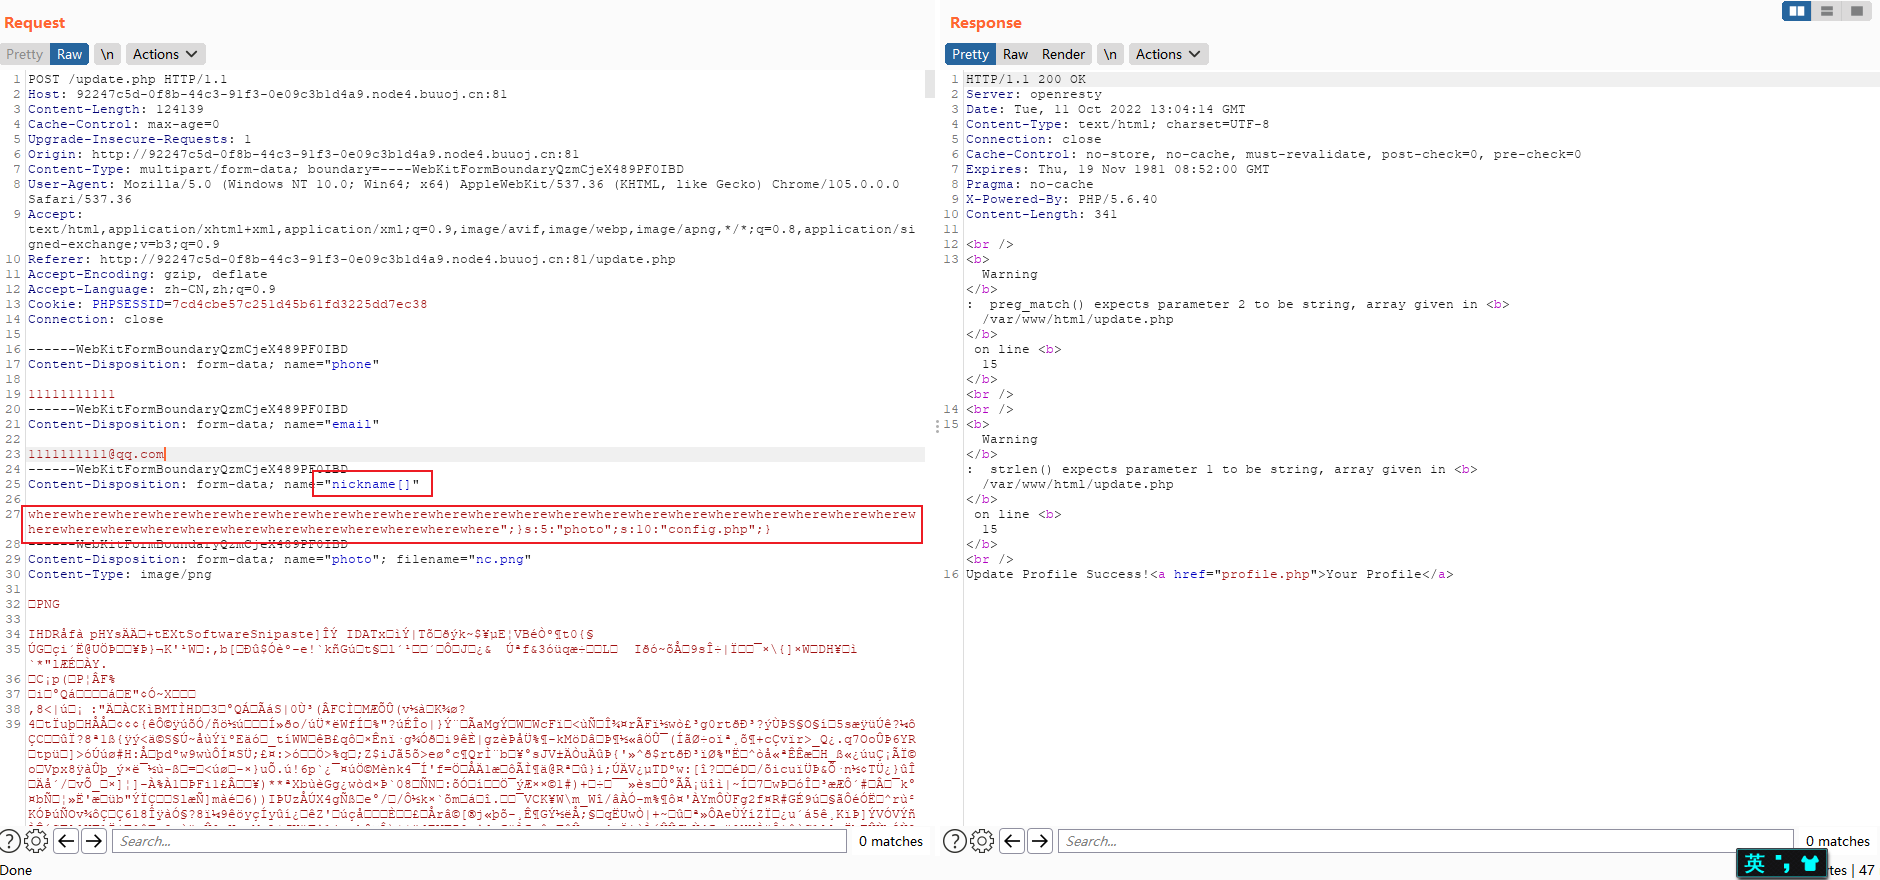This screenshot has width=1880, height=880.
Task: Open help icon under Request panel
Action: click(x=10, y=841)
